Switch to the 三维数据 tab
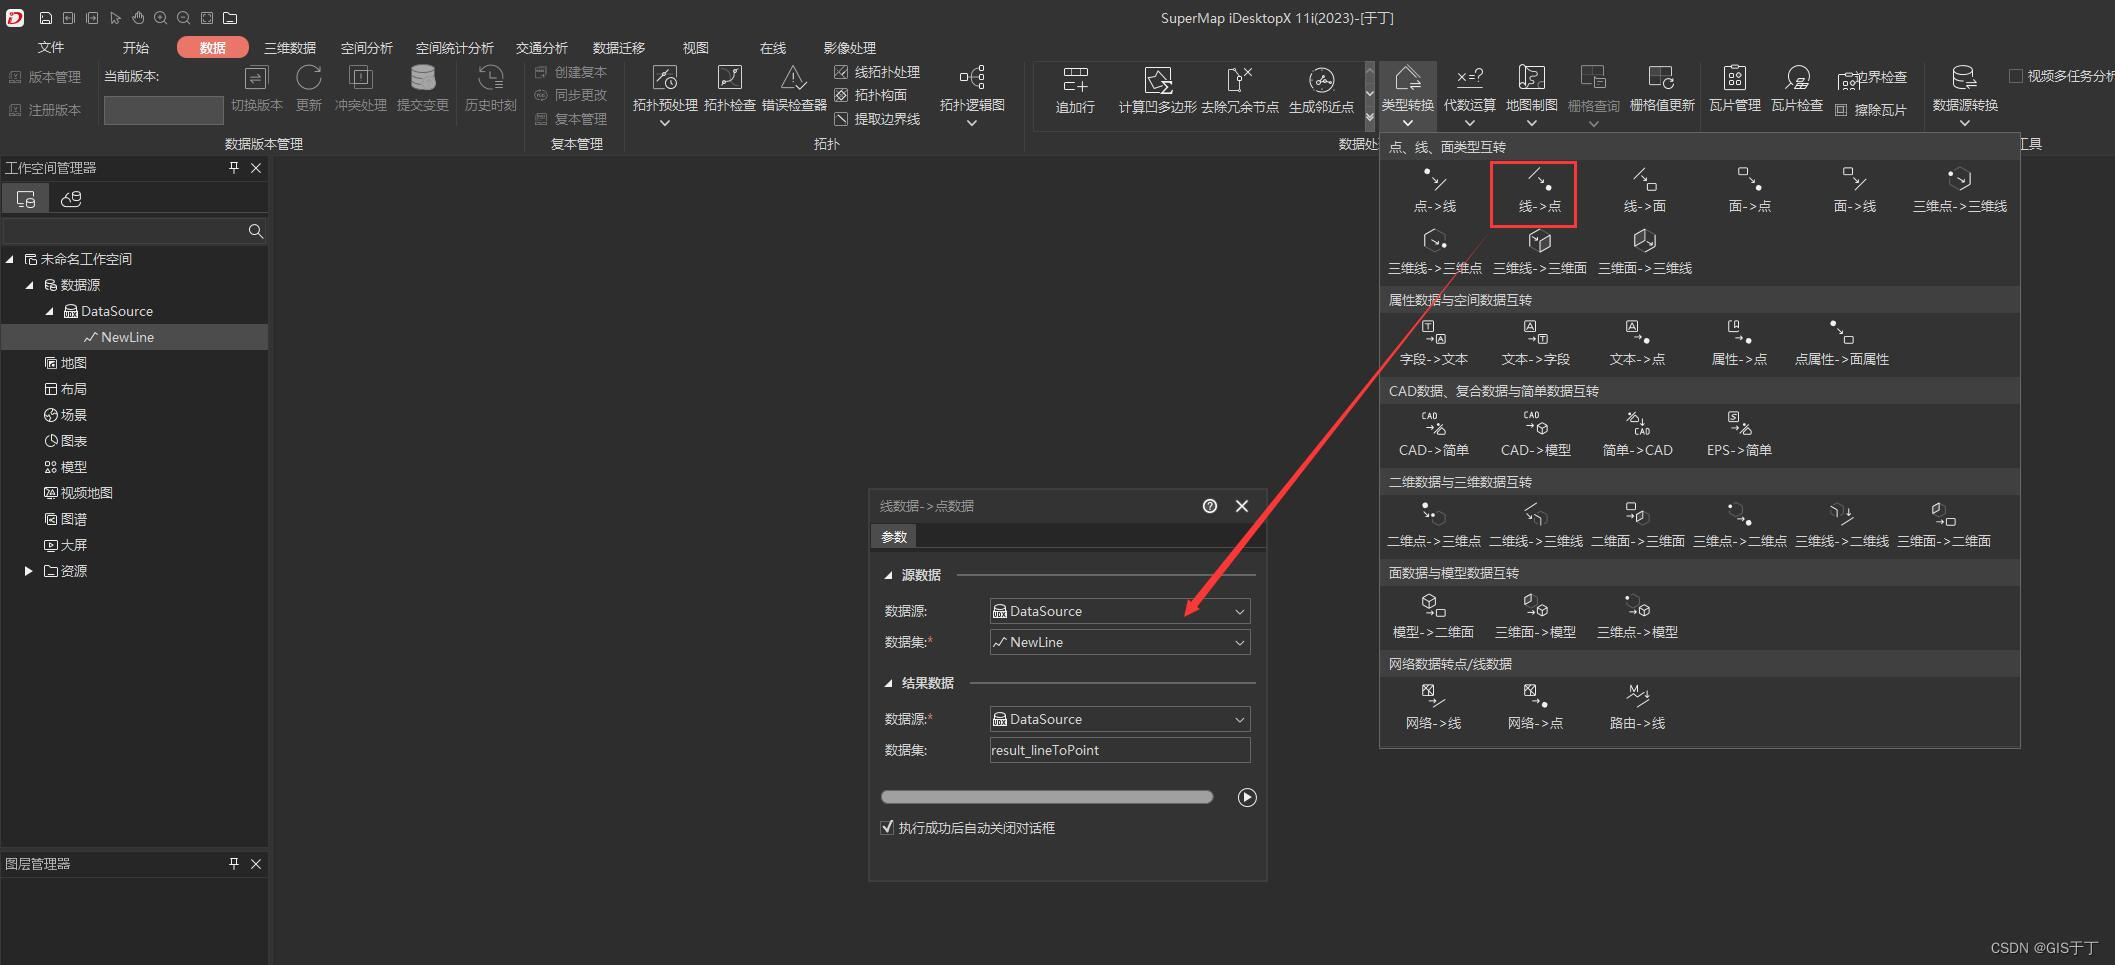This screenshot has height=965, width=2115. pyautogui.click(x=290, y=47)
